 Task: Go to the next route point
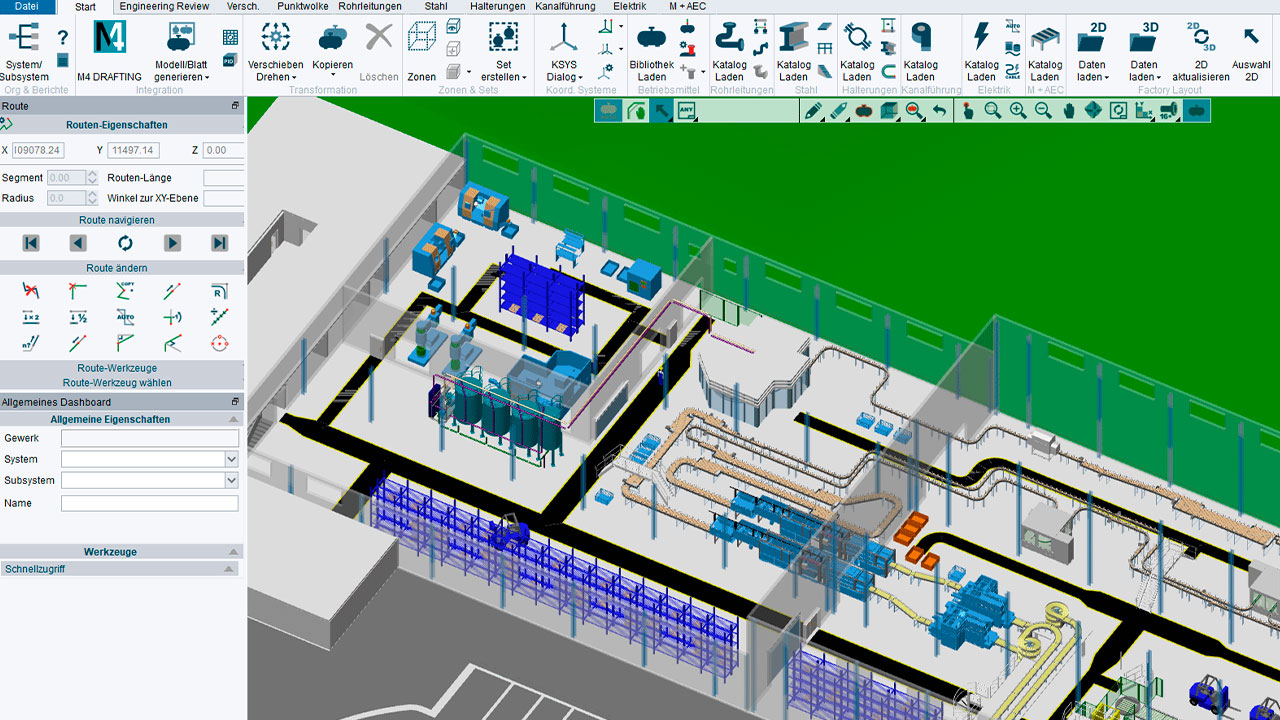pos(172,243)
